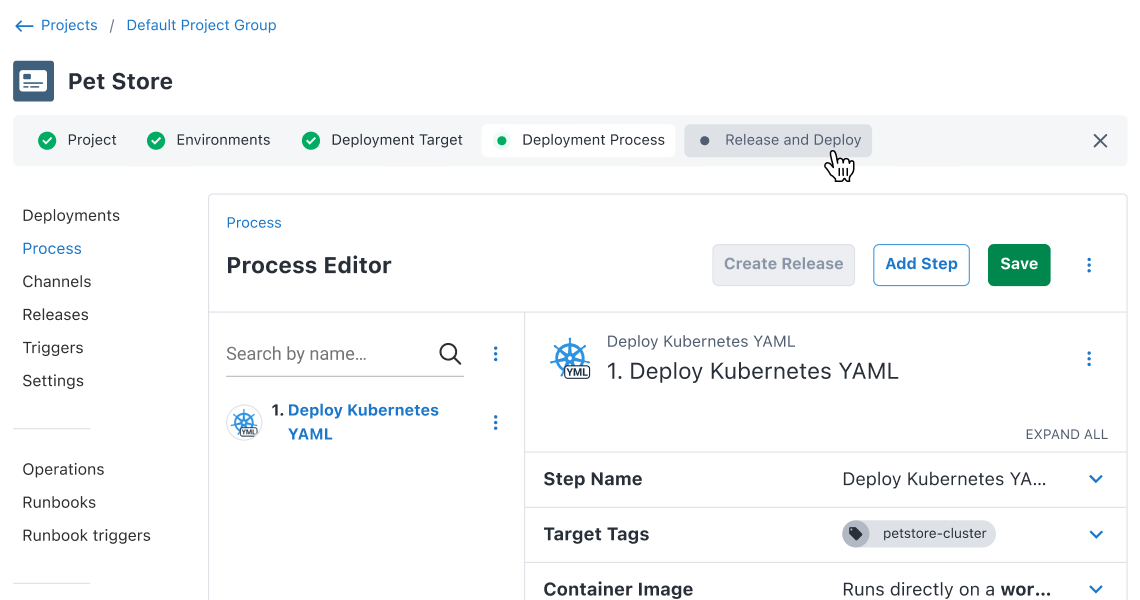
Task: Click the Save button
Action: pyautogui.click(x=1019, y=265)
